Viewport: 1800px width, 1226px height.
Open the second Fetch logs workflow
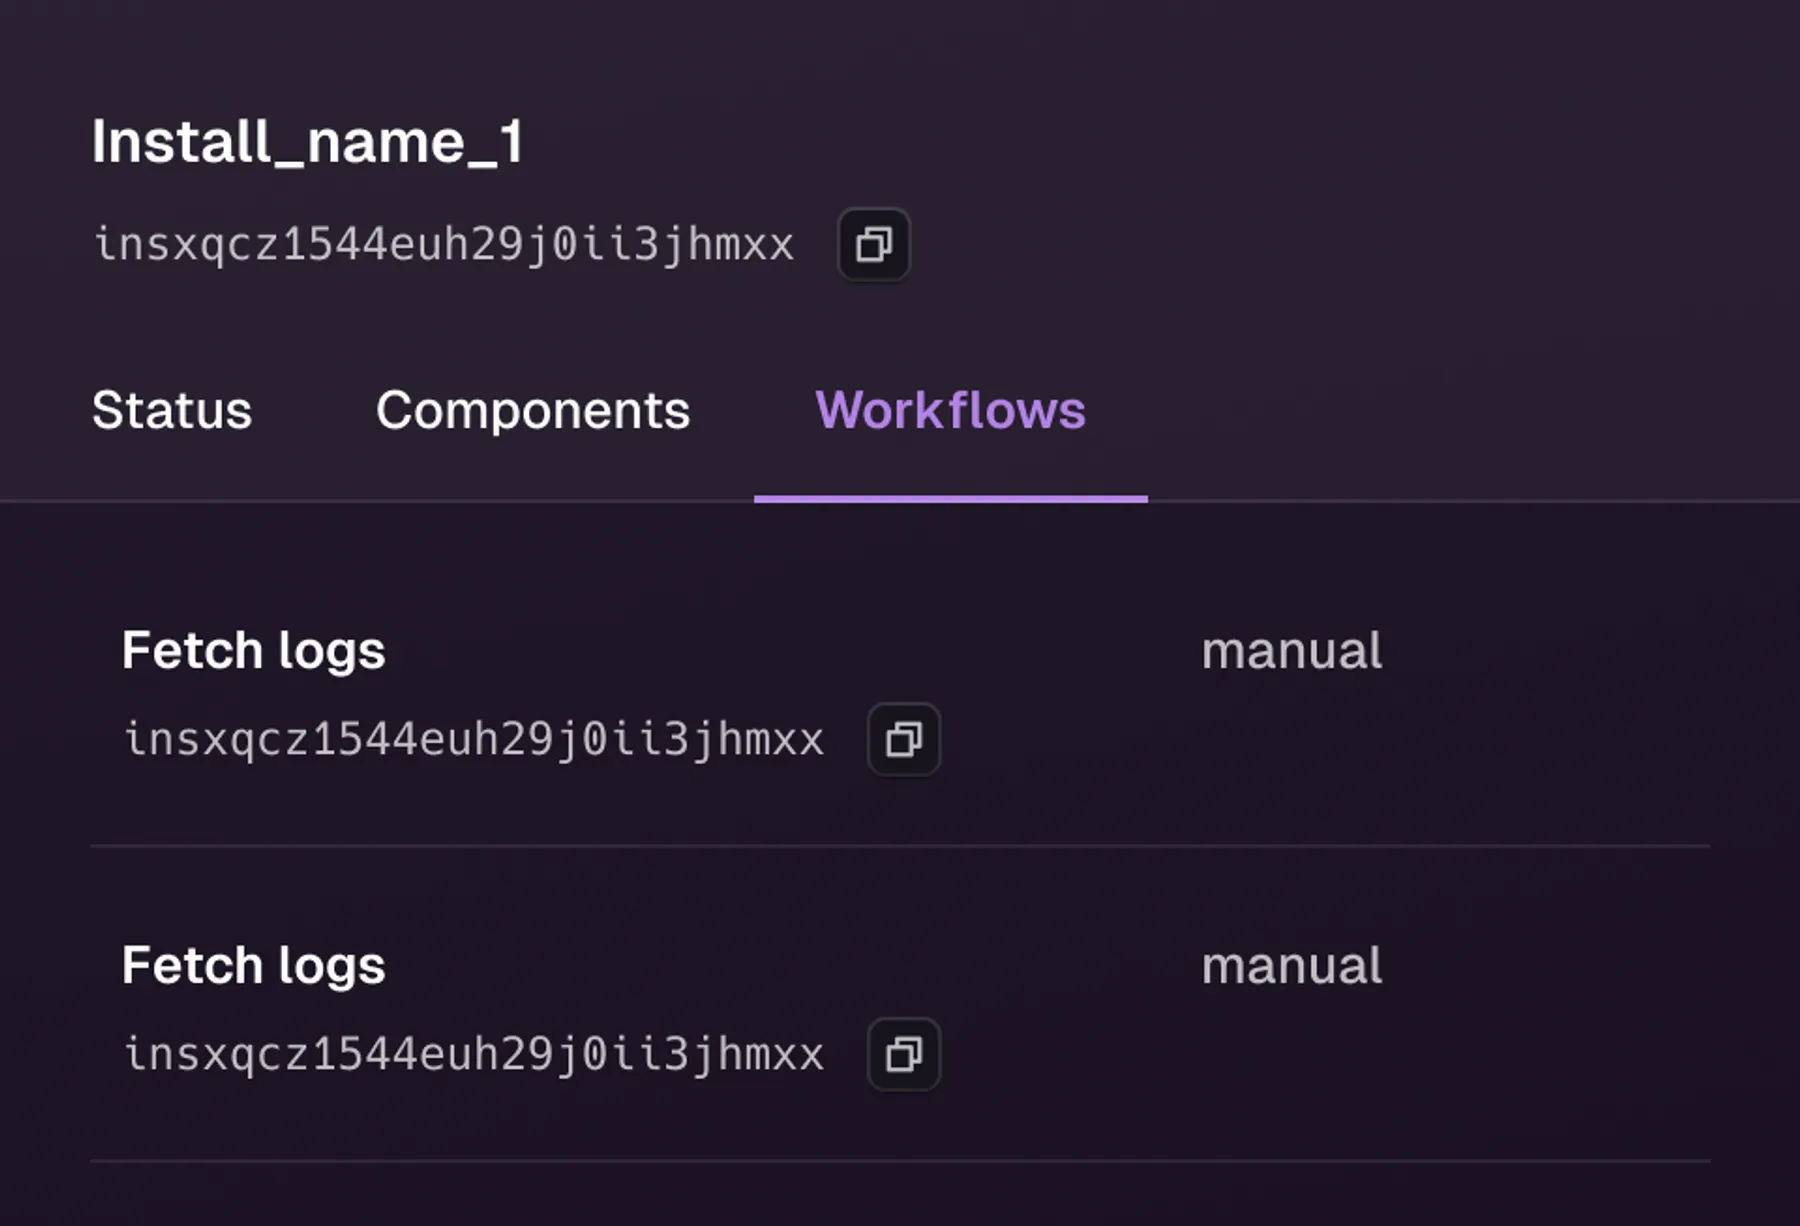[x=253, y=965]
